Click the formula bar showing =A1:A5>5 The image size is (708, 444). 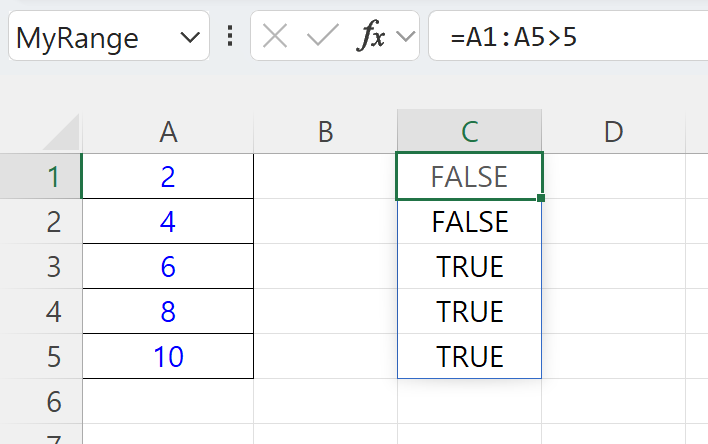[568, 36]
